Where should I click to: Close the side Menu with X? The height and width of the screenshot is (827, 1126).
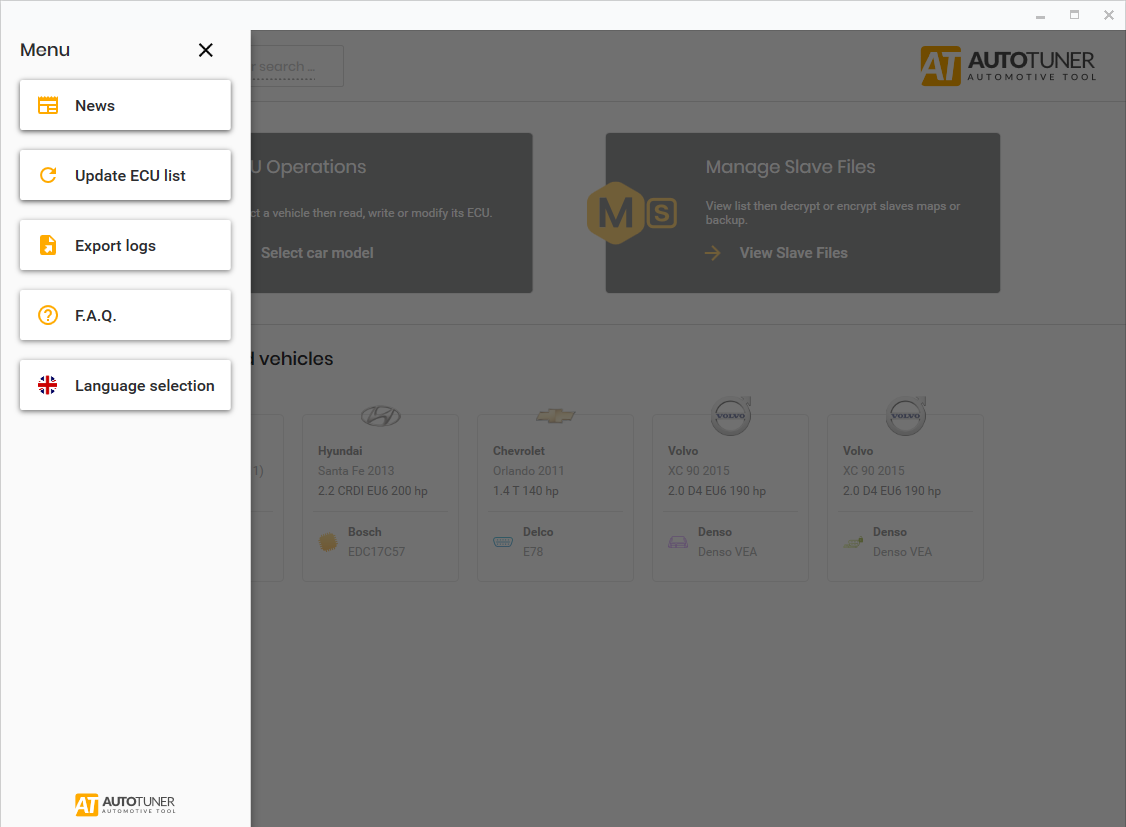(x=206, y=50)
